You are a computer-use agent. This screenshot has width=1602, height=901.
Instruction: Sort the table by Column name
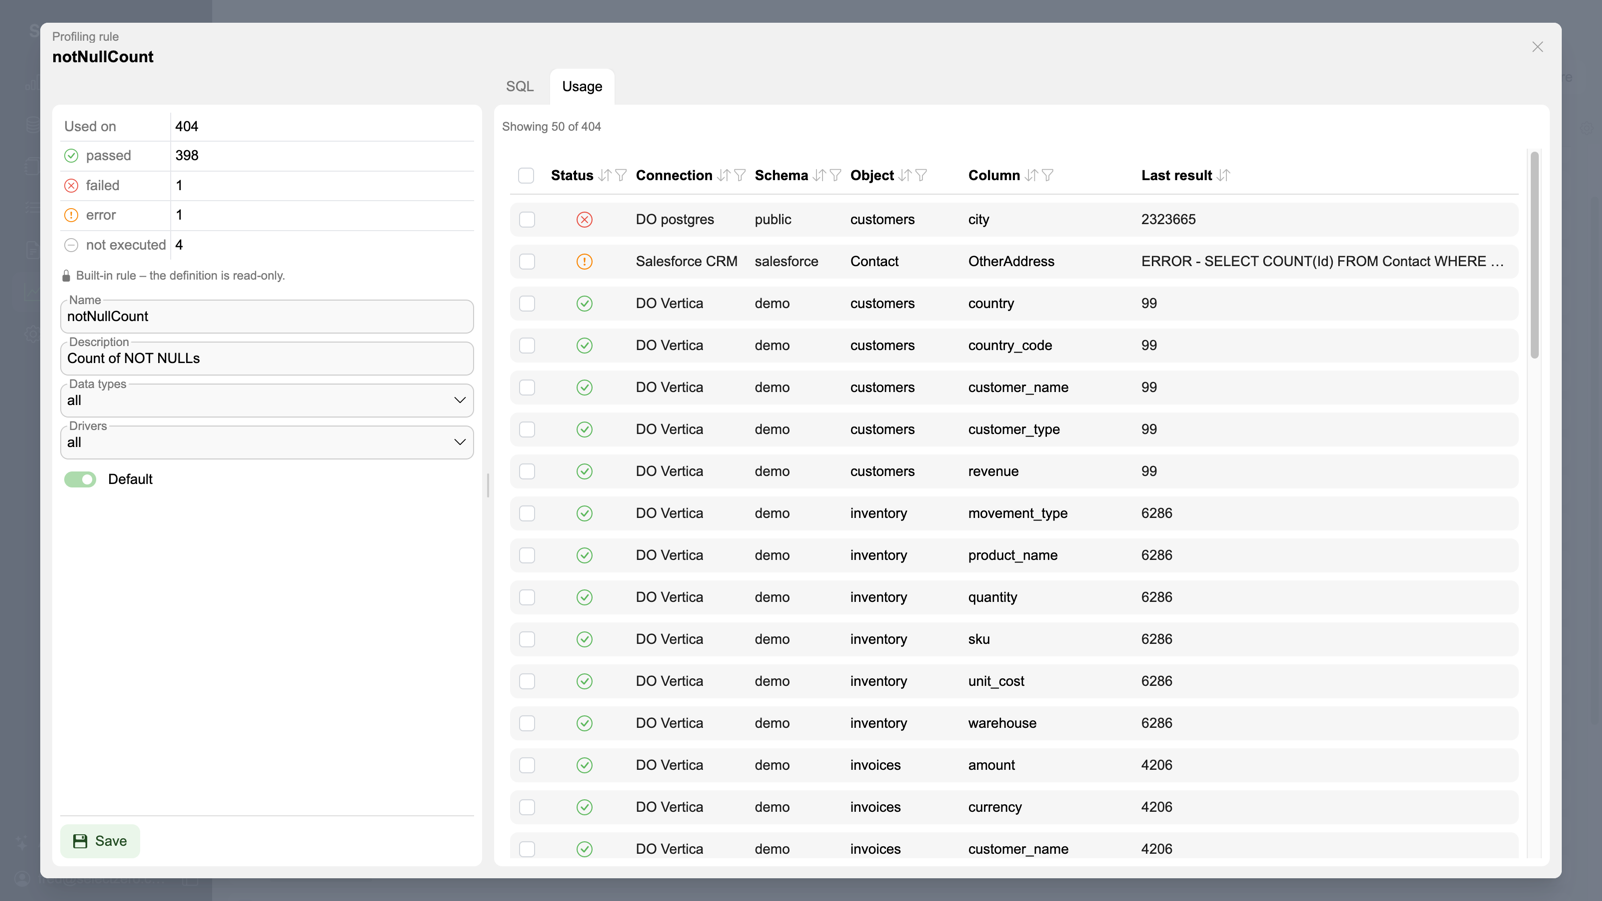tap(1031, 175)
